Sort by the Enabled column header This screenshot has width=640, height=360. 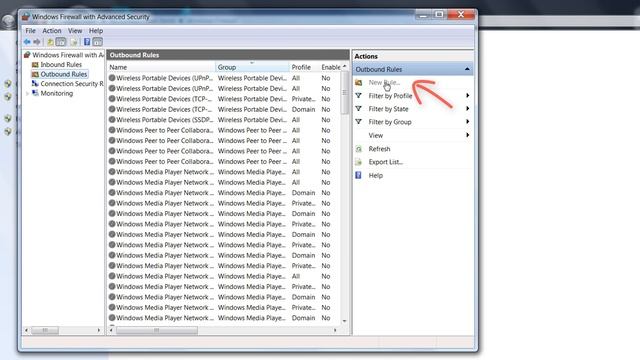330,67
